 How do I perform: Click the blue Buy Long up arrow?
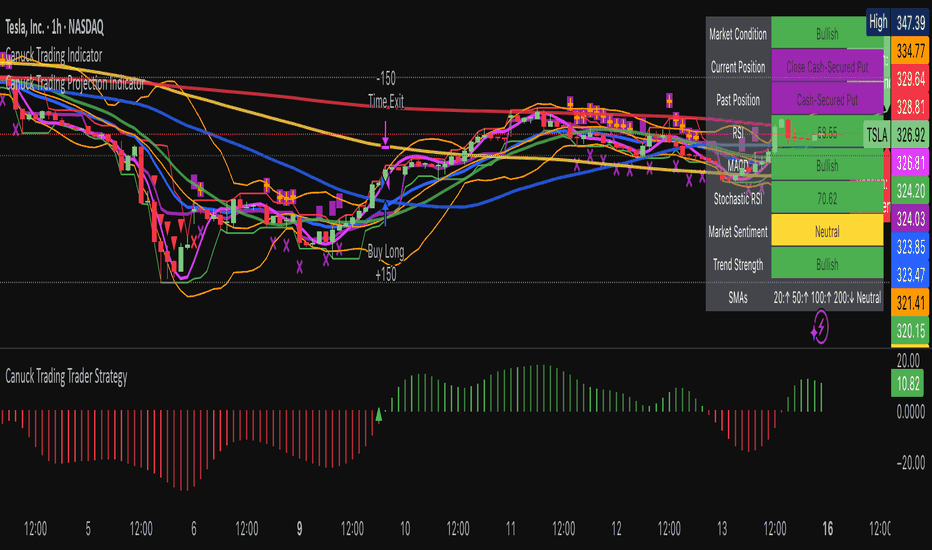tap(386, 213)
